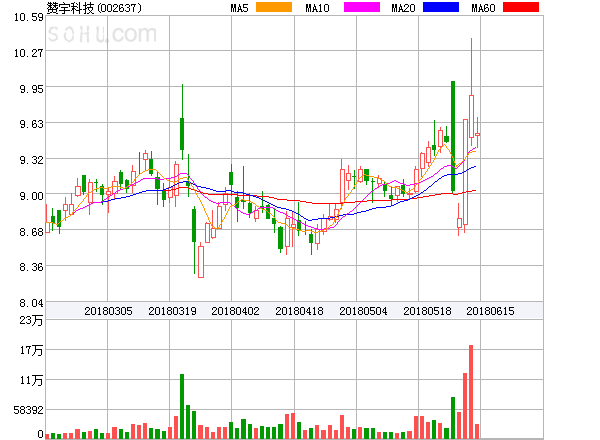Click the 11万 volume axis label
This screenshot has height=440, width=600.
31,380
